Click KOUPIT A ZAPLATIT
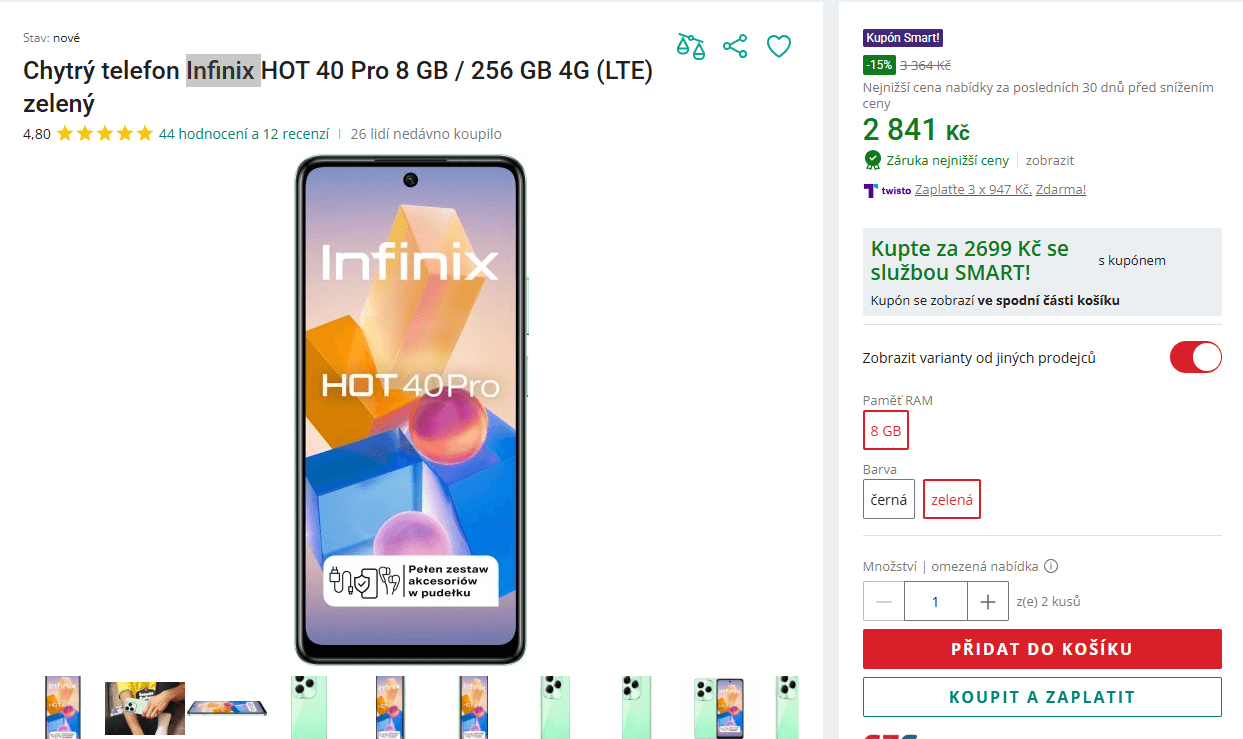 pos(1042,697)
